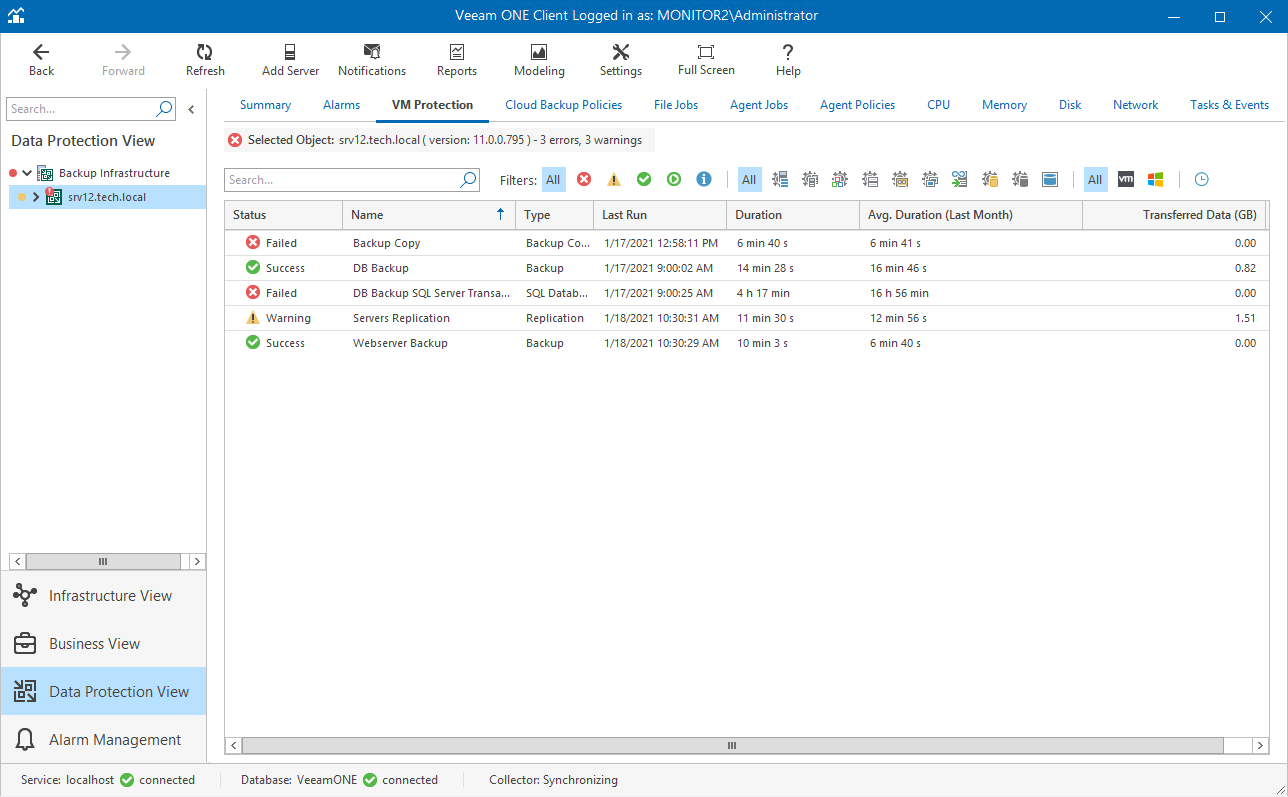The width and height of the screenshot is (1288, 797).
Task: Sort by the Type column header
Action: (x=554, y=215)
